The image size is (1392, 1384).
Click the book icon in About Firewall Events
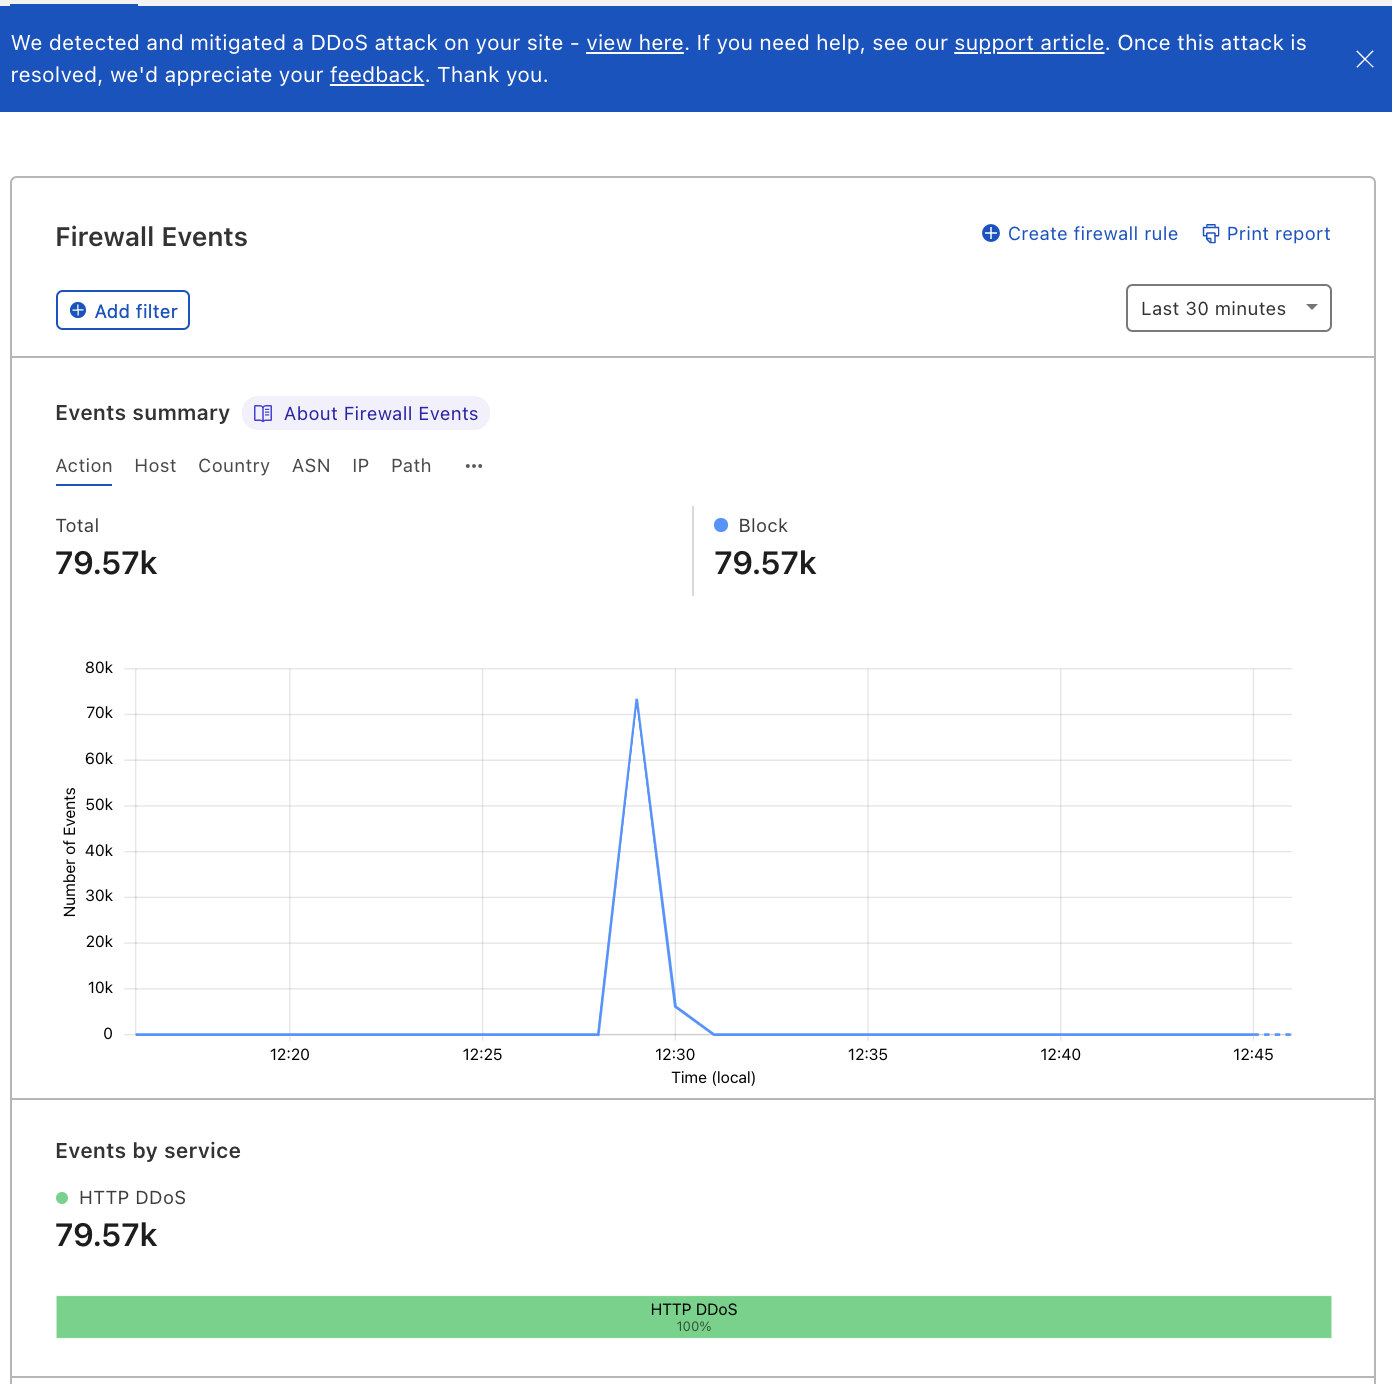[x=263, y=413]
